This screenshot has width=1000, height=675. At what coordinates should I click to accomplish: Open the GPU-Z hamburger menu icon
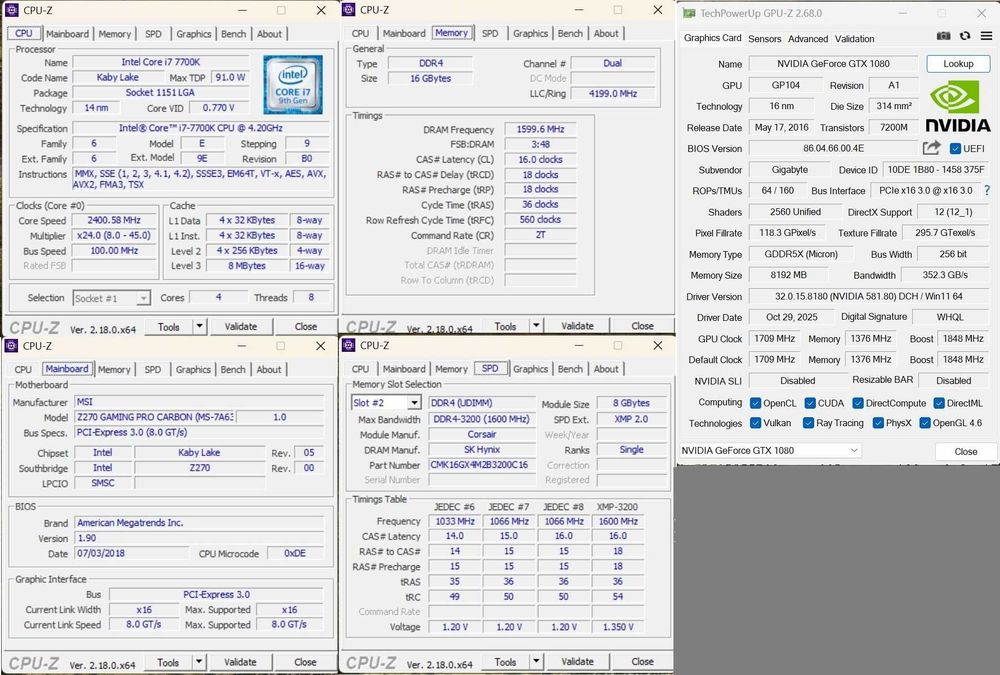986,36
